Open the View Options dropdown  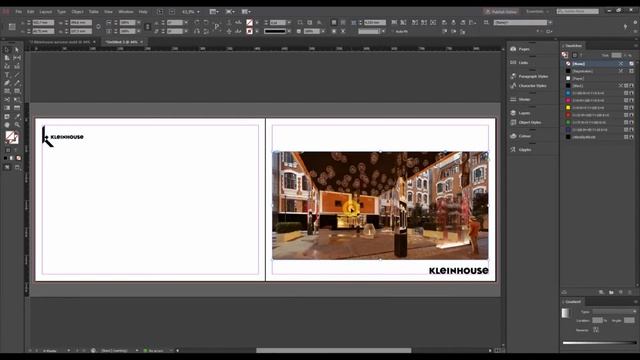click(x=214, y=12)
